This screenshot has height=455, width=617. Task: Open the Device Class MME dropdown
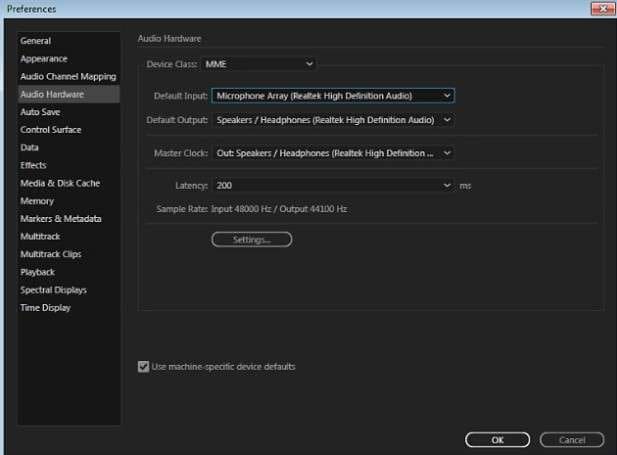(259, 64)
